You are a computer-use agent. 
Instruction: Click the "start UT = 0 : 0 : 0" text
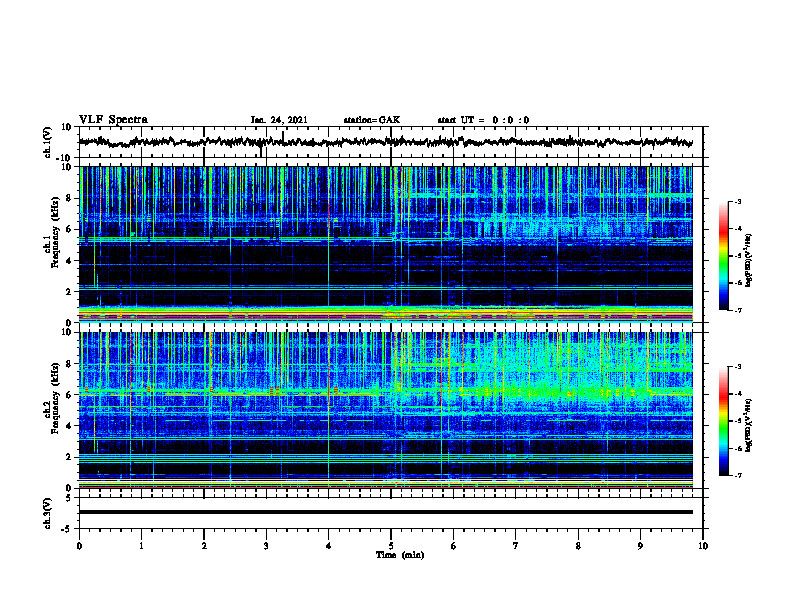pyautogui.click(x=483, y=120)
